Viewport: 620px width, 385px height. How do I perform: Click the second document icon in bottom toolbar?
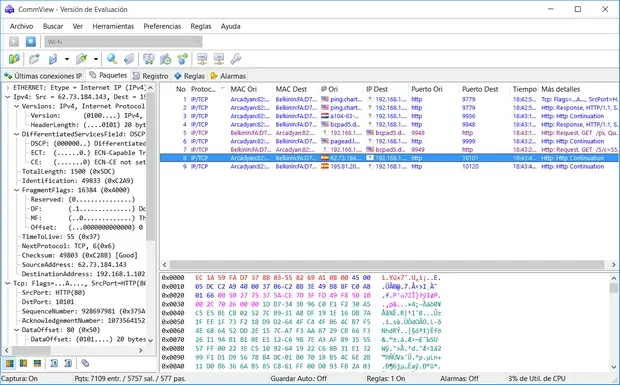click(68, 363)
